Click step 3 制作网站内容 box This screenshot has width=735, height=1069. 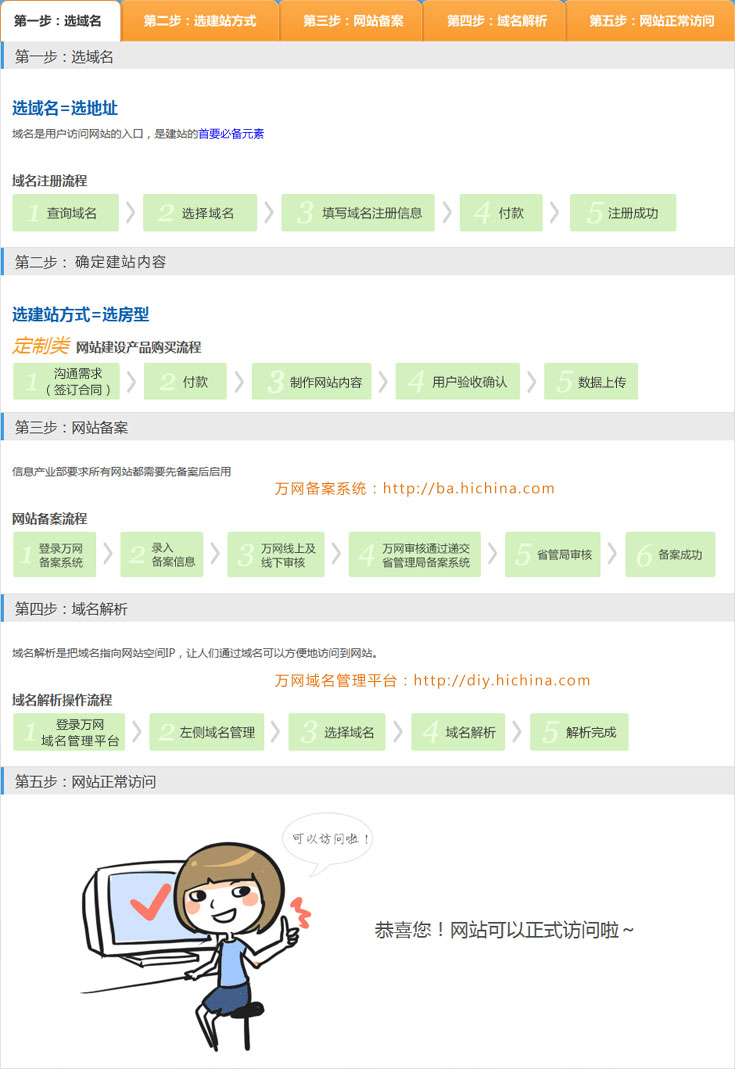pyautogui.click(x=312, y=381)
